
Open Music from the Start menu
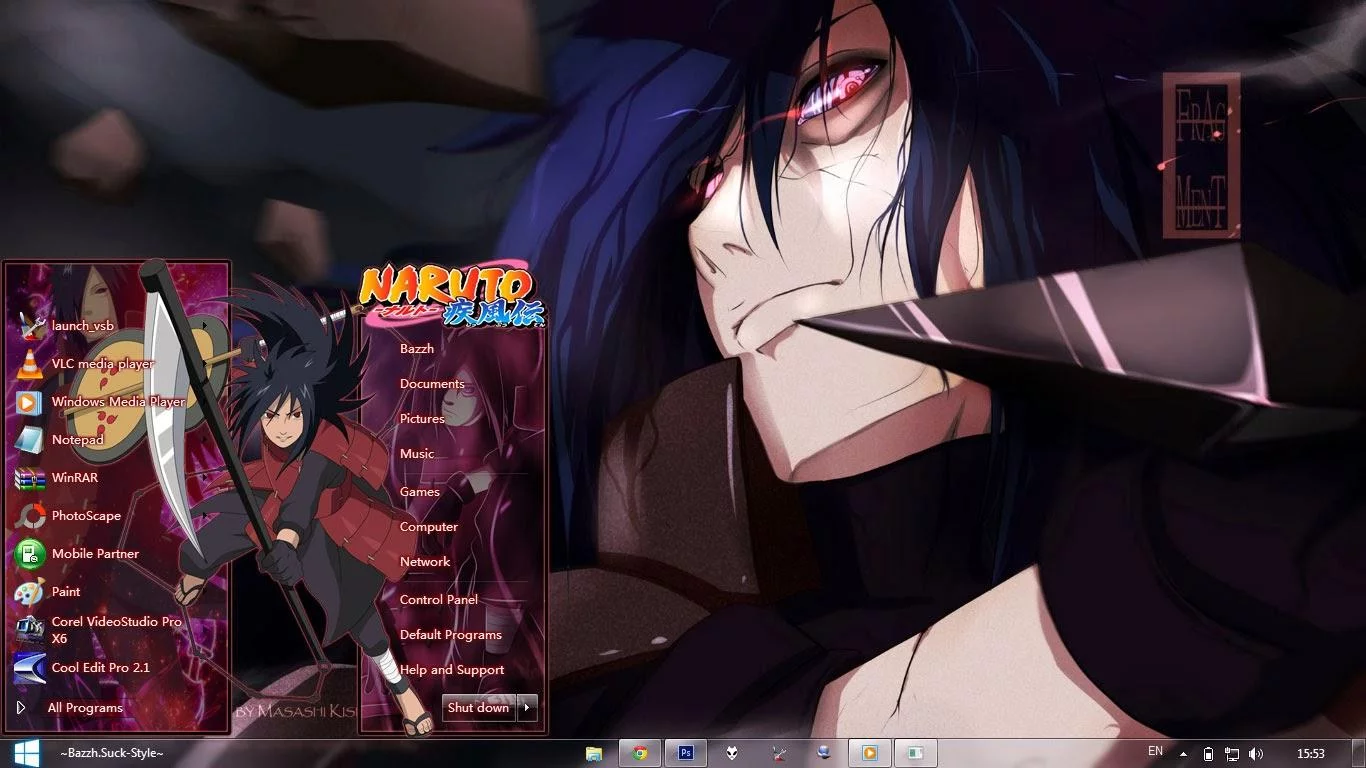[417, 454]
